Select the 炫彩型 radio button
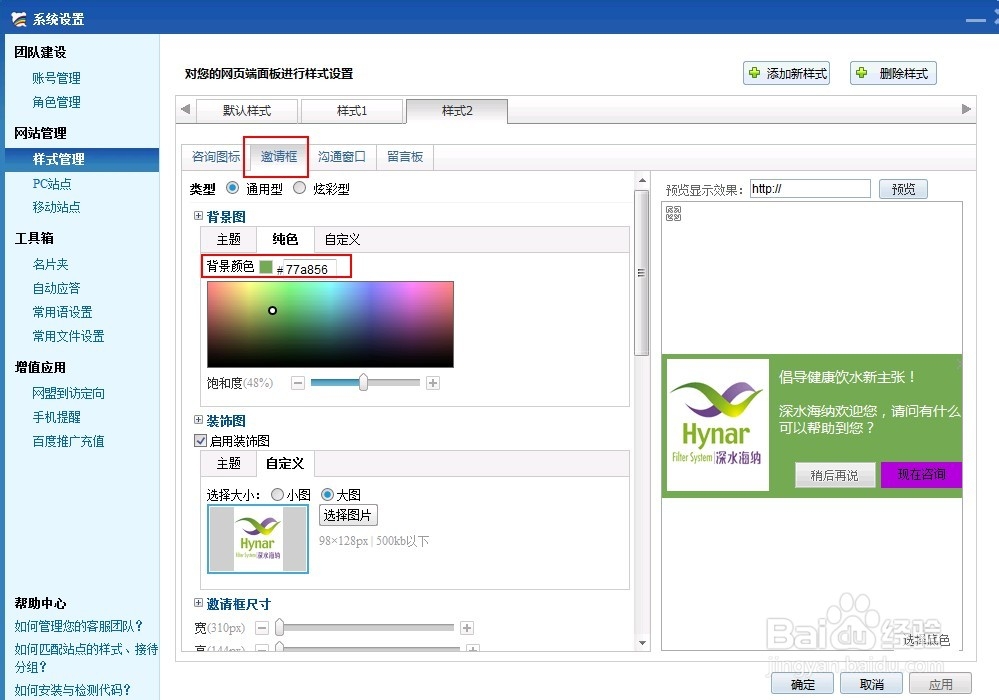This screenshot has width=999, height=700. pyautogui.click(x=300, y=189)
